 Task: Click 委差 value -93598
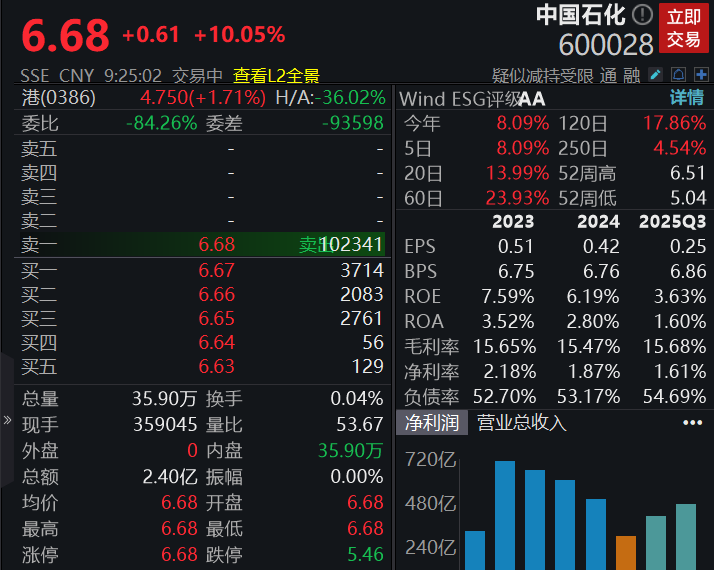point(352,123)
